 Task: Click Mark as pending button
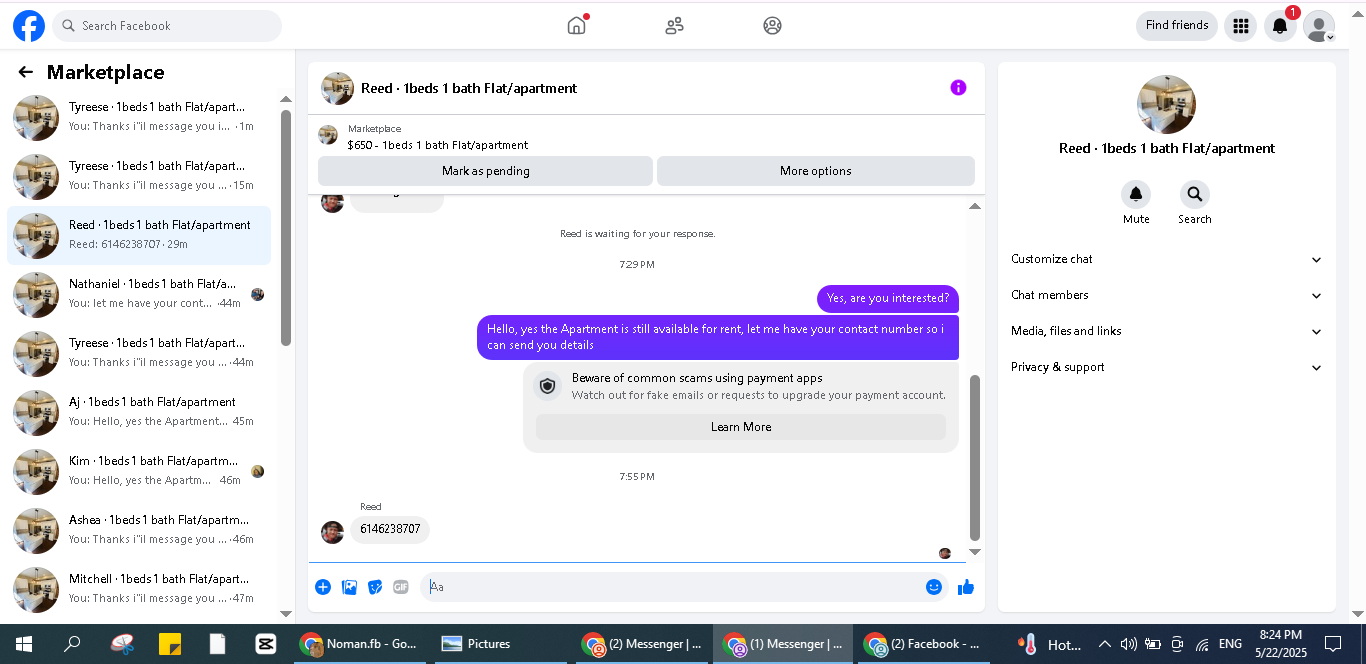(x=485, y=171)
